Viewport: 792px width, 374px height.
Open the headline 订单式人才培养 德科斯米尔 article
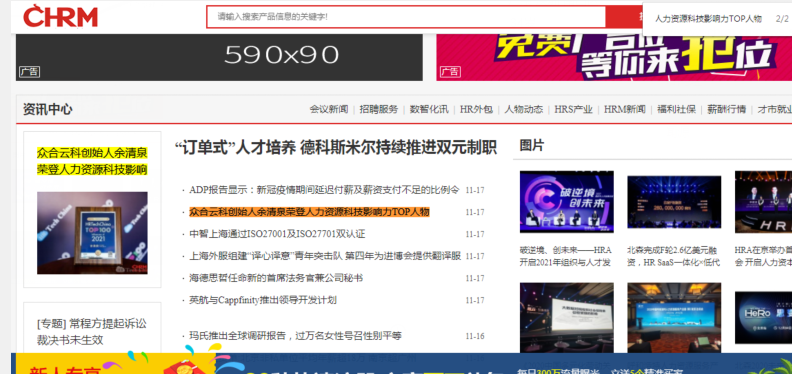point(335,148)
